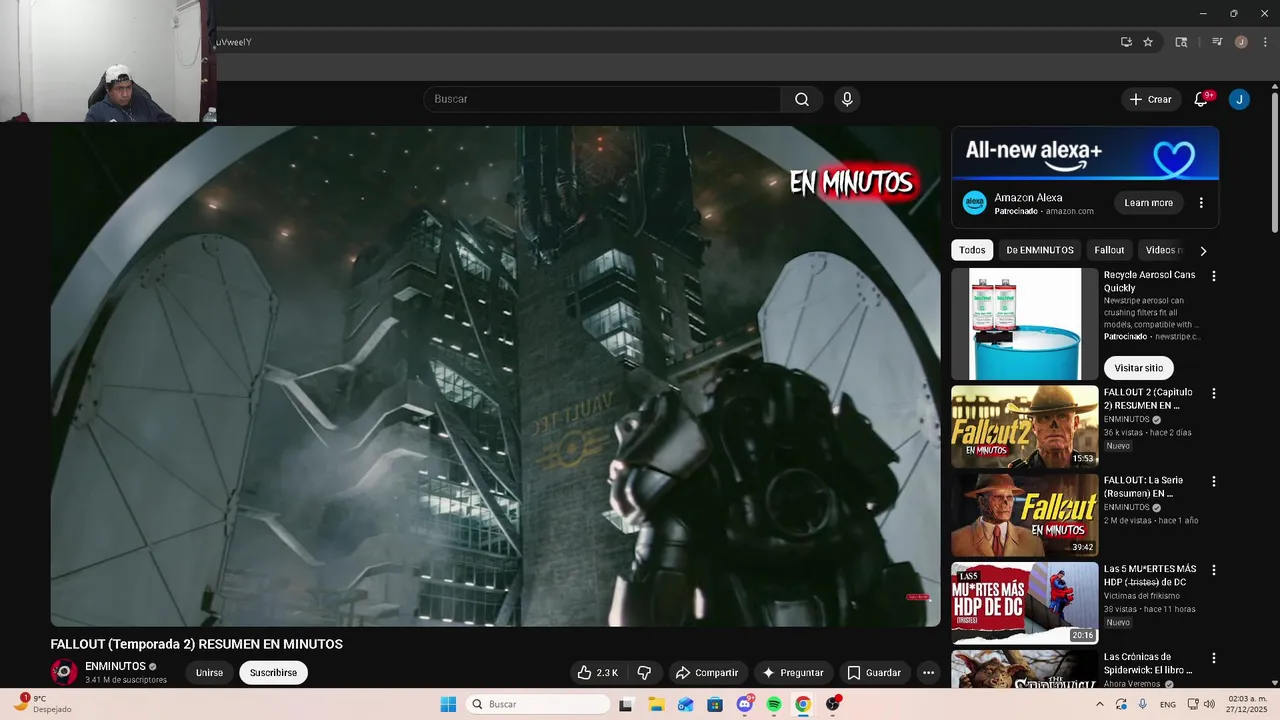Open OBS Studio from taskbar

point(833,704)
